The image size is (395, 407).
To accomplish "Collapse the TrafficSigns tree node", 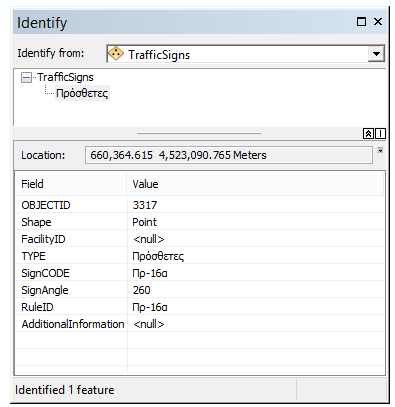I will coord(26,78).
